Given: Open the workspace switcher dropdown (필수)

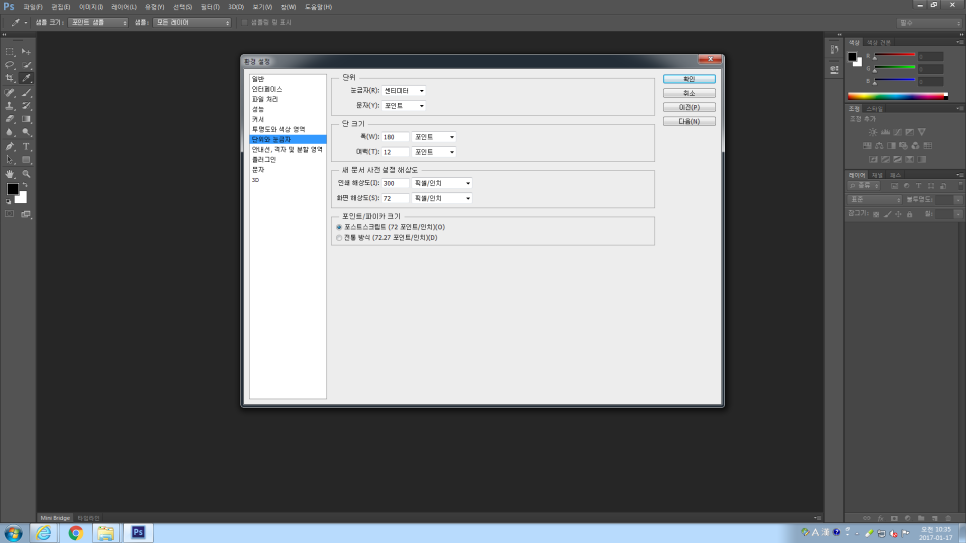Looking at the screenshot, I should pyautogui.click(x=929, y=23).
